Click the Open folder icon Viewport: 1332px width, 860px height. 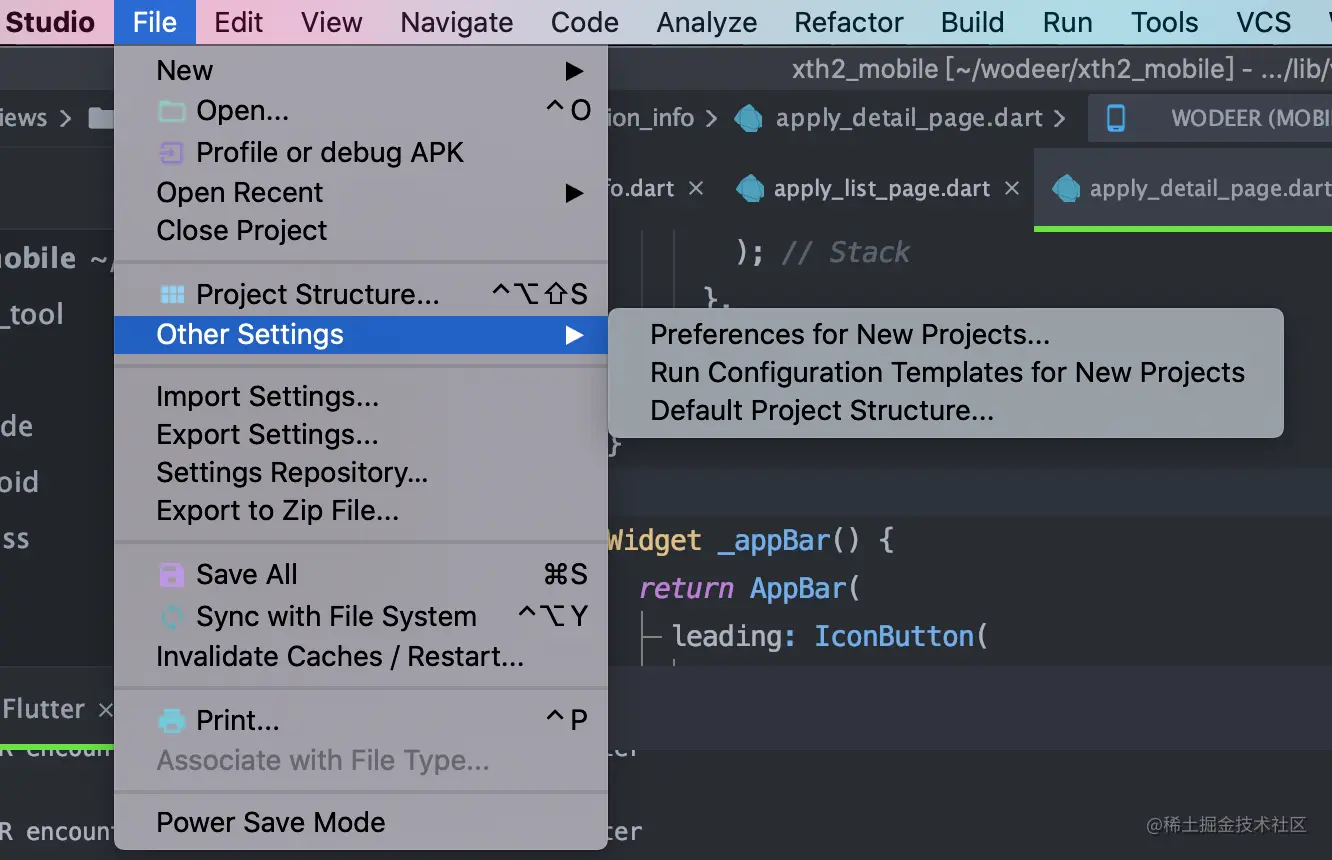[x=172, y=111]
